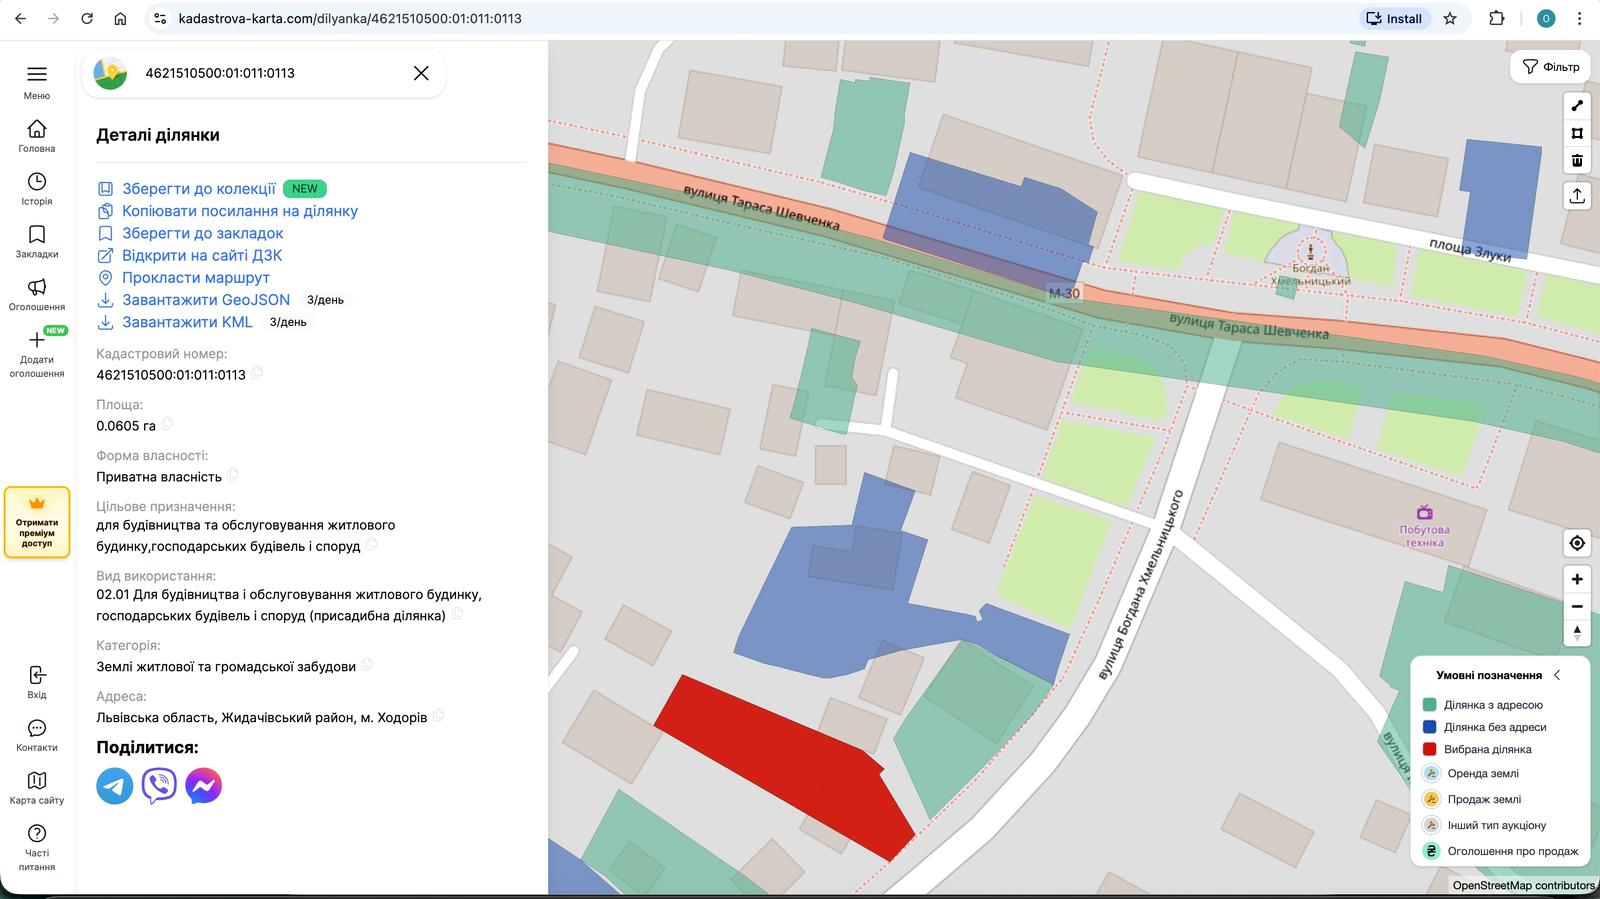Share via Messenger icon
The image size is (1600, 899).
(204, 786)
